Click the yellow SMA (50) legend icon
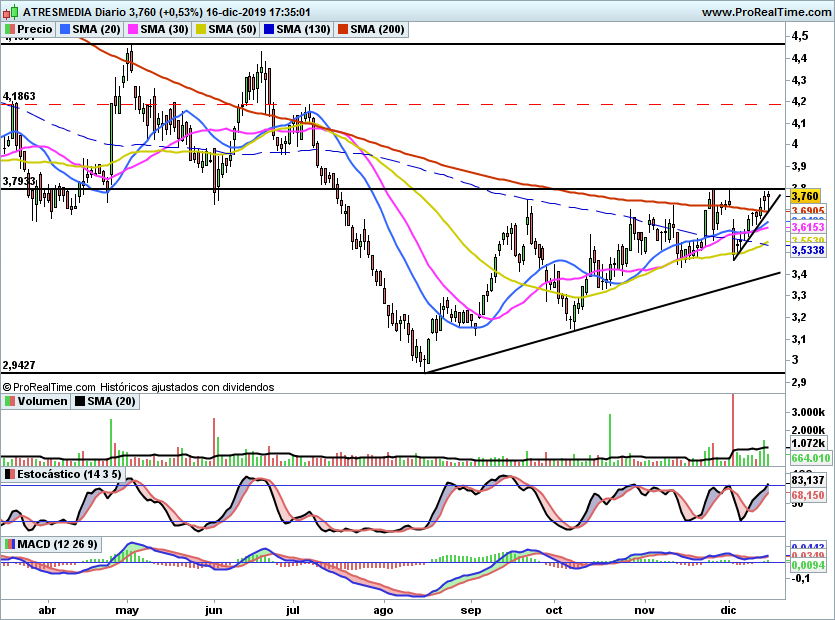The width and height of the screenshot is (835, 620). [201, 29]
